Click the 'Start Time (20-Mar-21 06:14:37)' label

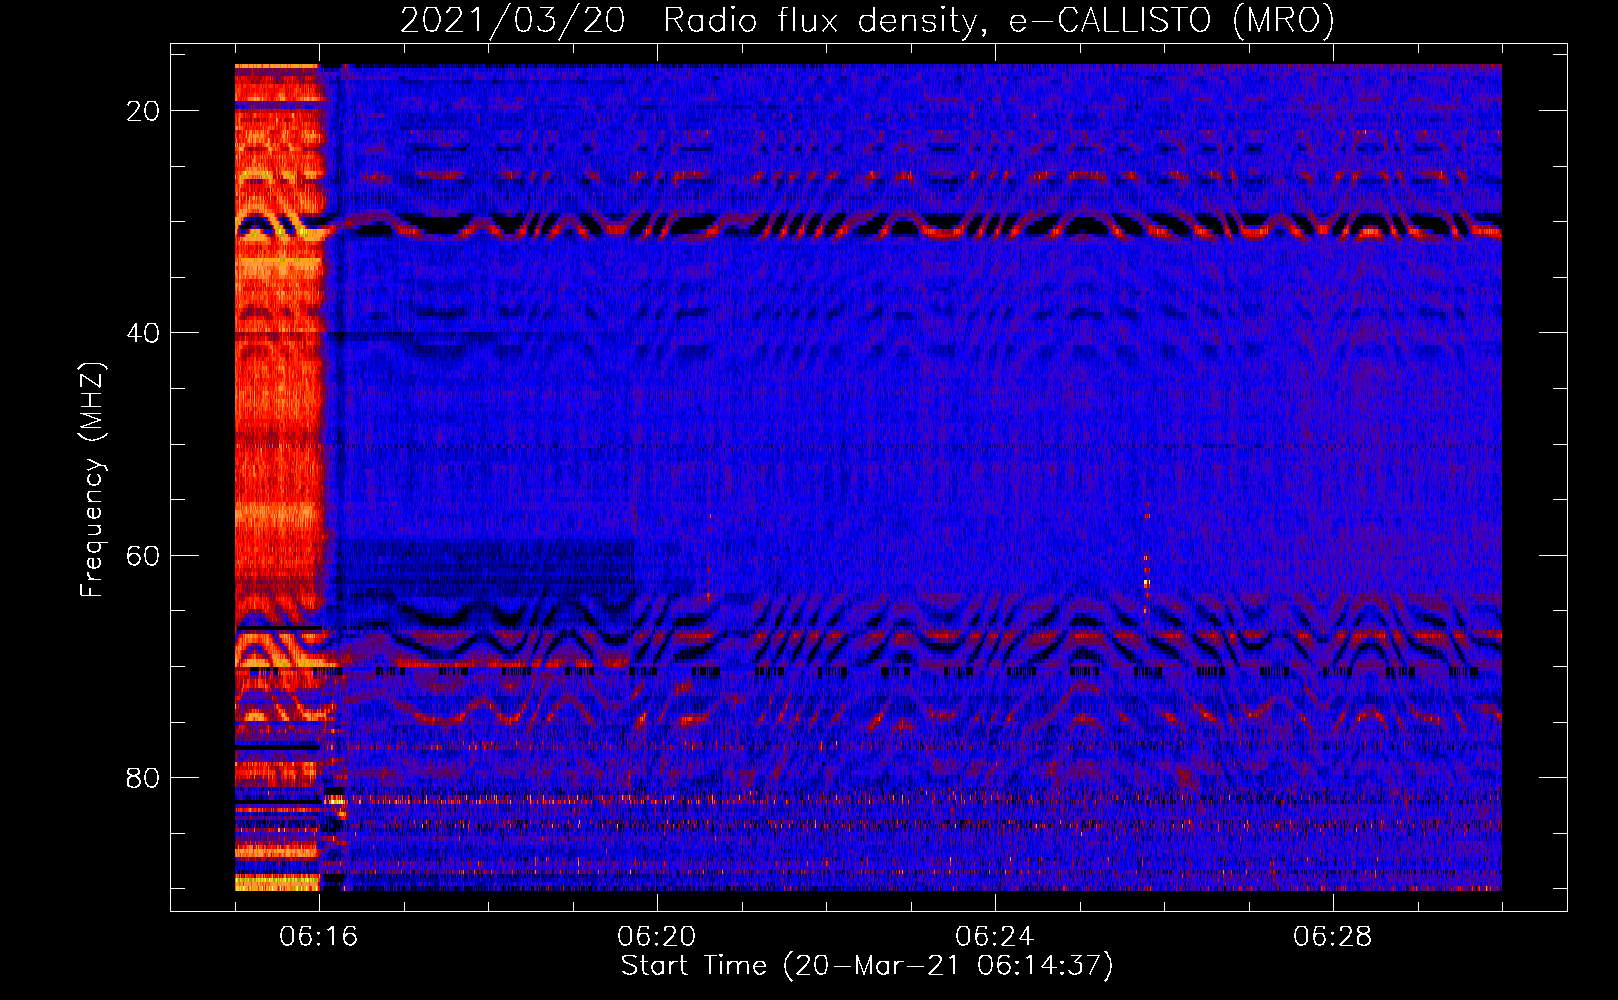(x=867, y=966)
